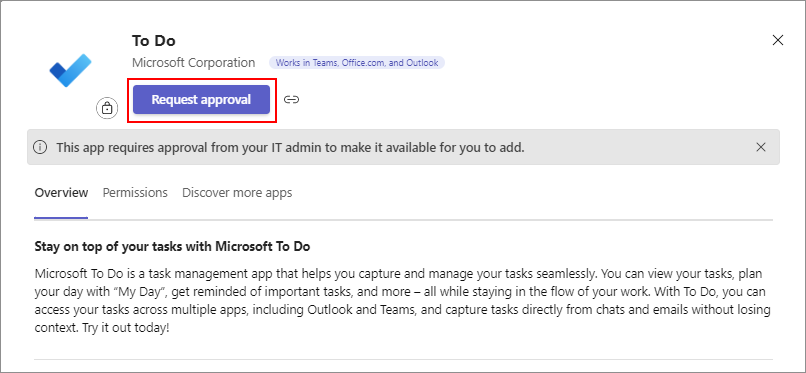Close the To Do app details dialog

click(x=778, y=40)
